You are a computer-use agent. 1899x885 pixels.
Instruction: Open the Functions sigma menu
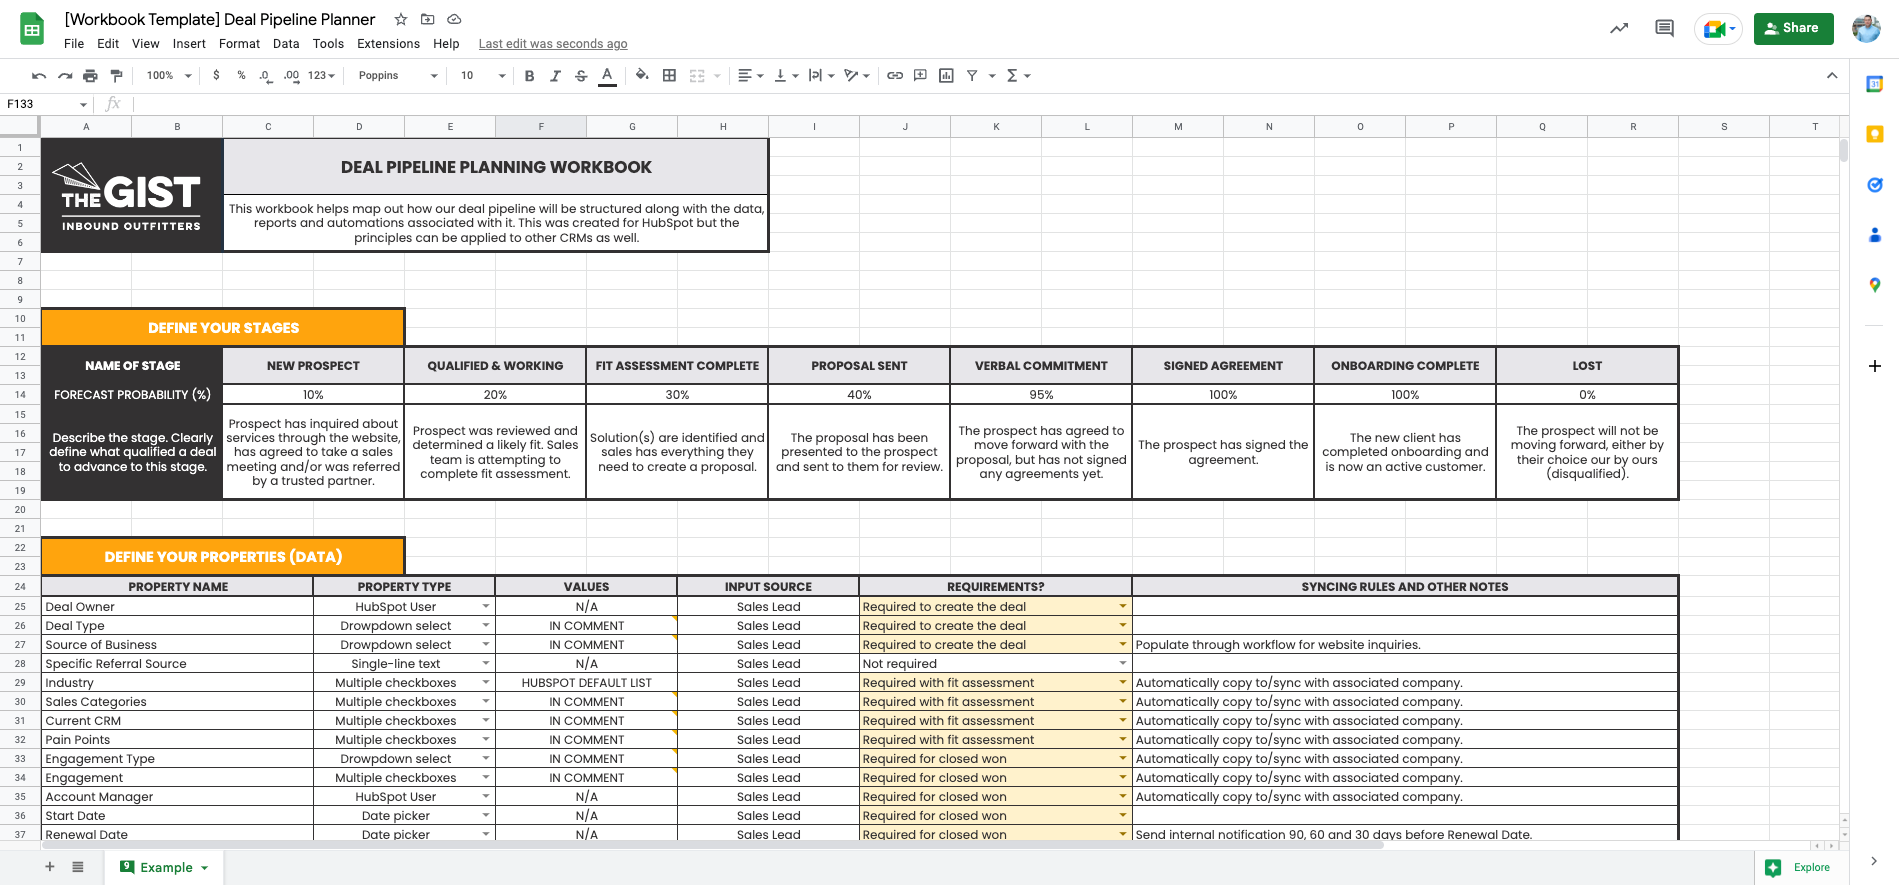point(1018,76)
